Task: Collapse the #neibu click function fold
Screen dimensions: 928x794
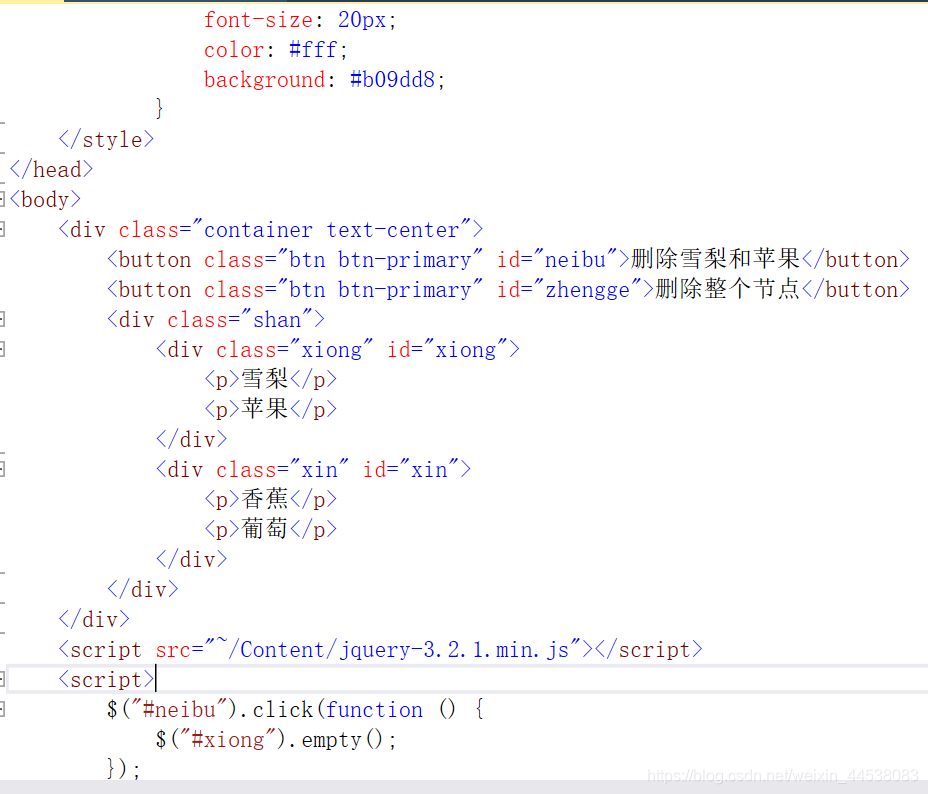Action: pyautogui.click(x=2, y=709)
